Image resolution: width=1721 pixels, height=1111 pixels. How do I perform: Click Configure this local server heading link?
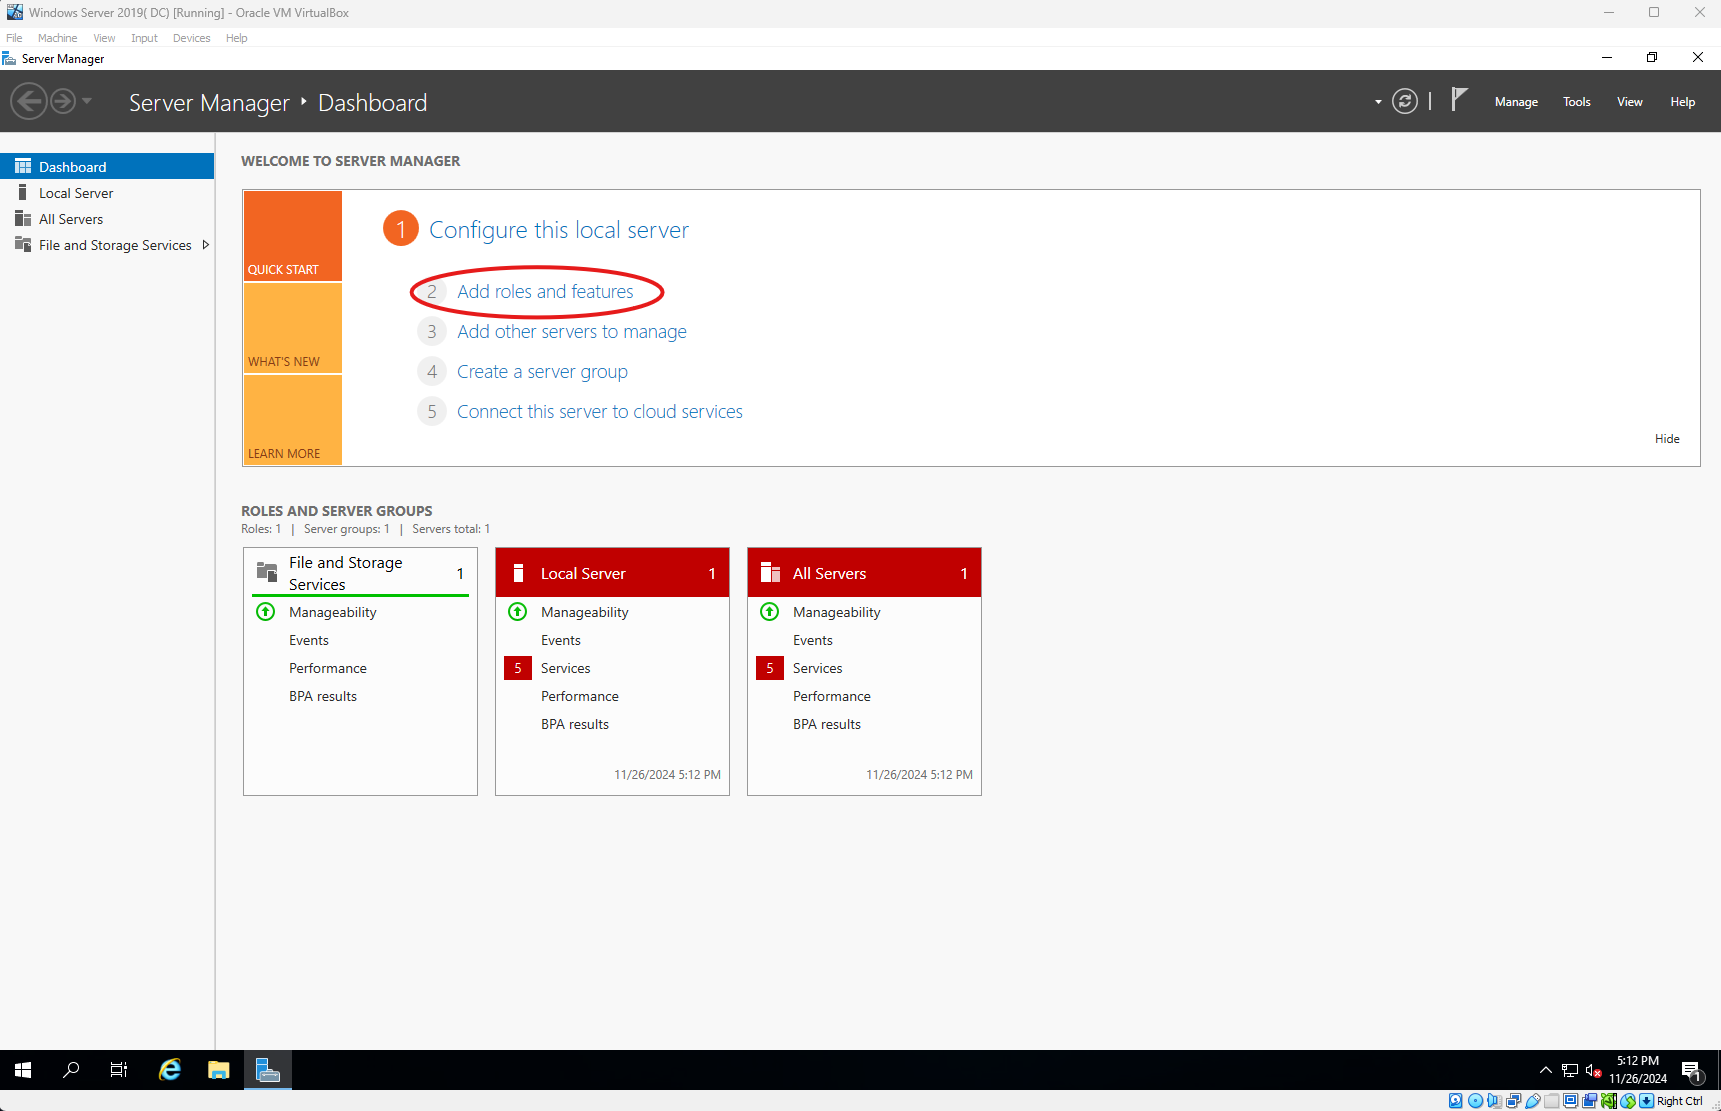(x=559, y=230)
